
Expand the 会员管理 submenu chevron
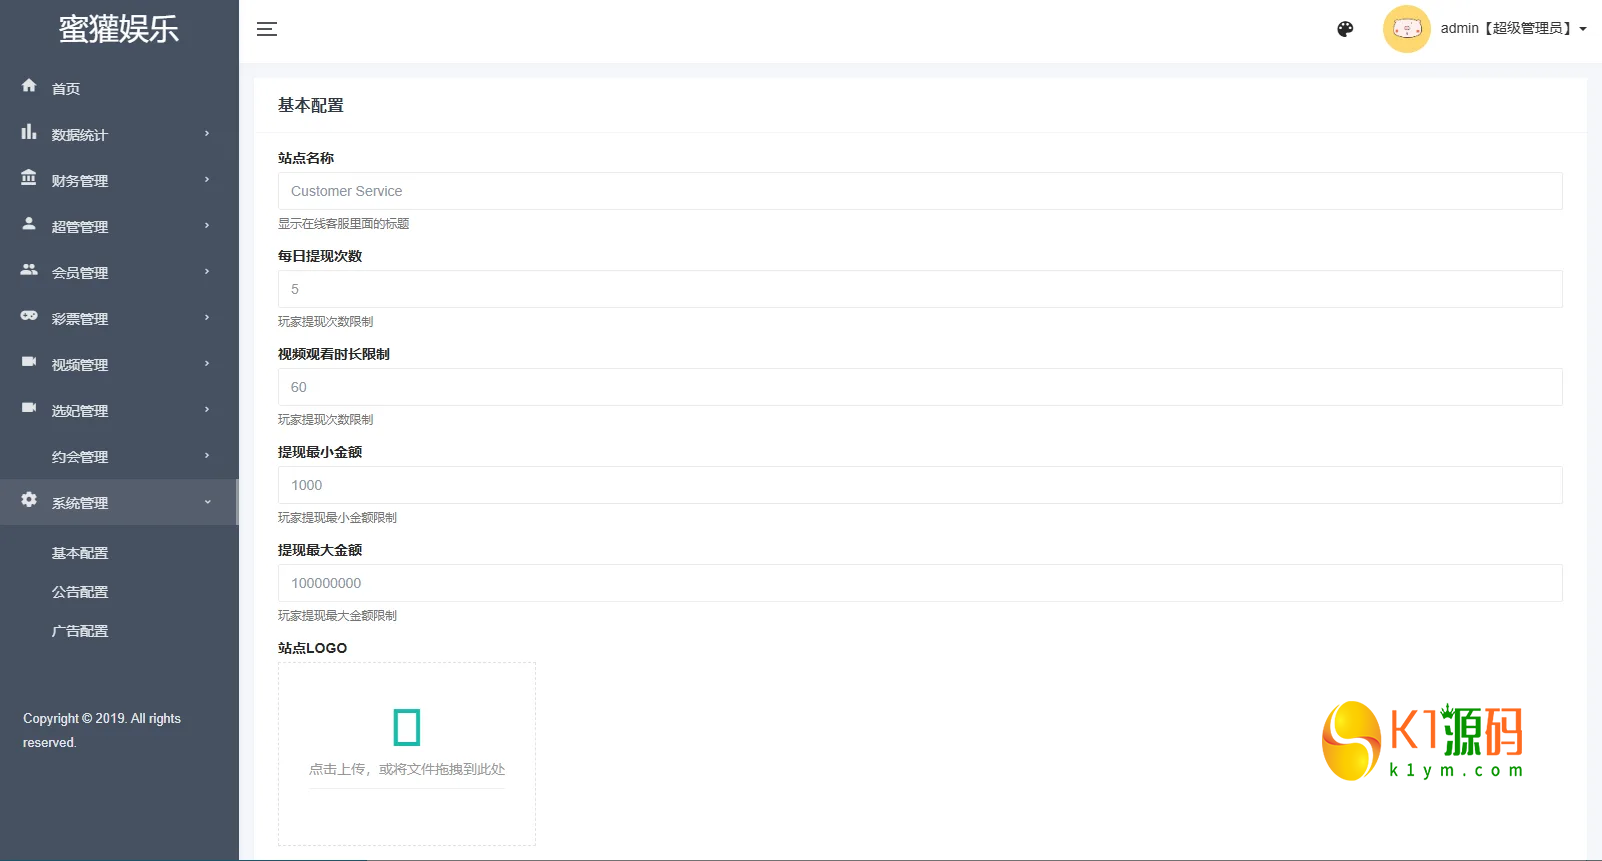tap(207, 271)
